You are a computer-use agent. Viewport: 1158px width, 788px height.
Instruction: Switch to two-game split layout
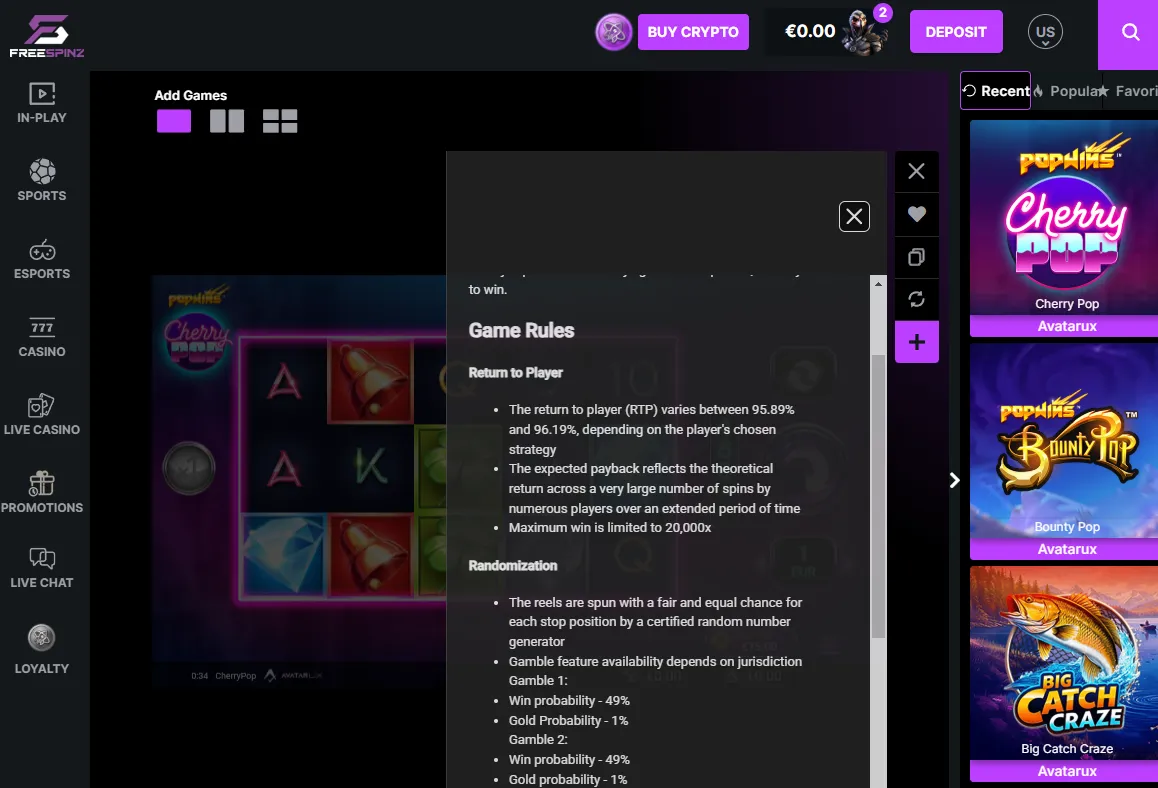[227, 121]
